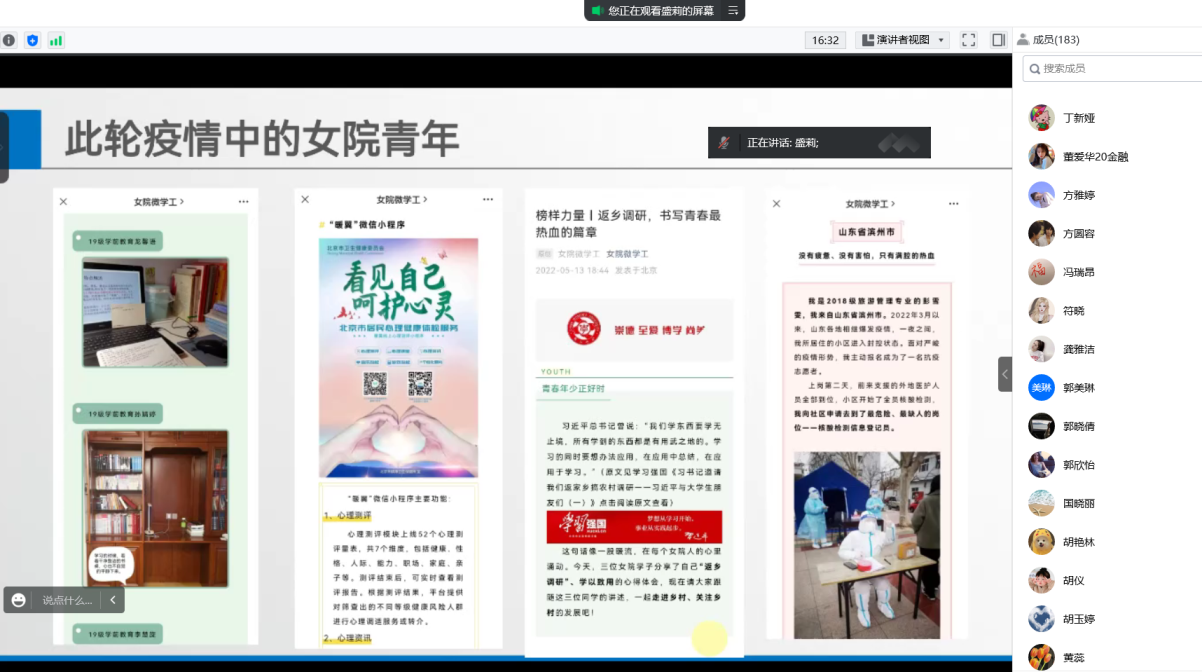Click the magnifier icon in member search
This screenshot has width=1202, height=672.
[1033, 68]
